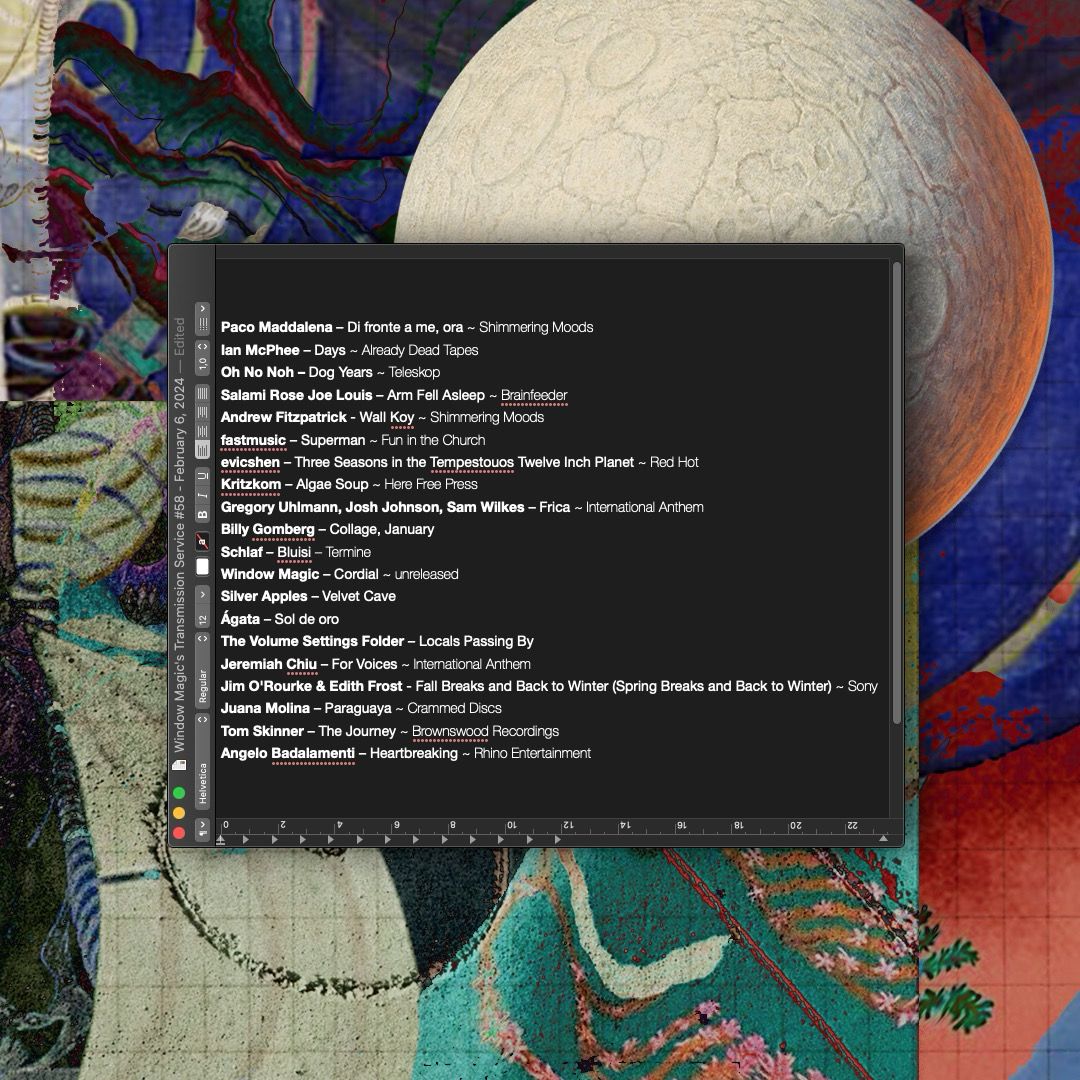Screen dimensions: 1080x1080
Task: Toggle italic formatting in the toolbar
Action: point(202,495)
